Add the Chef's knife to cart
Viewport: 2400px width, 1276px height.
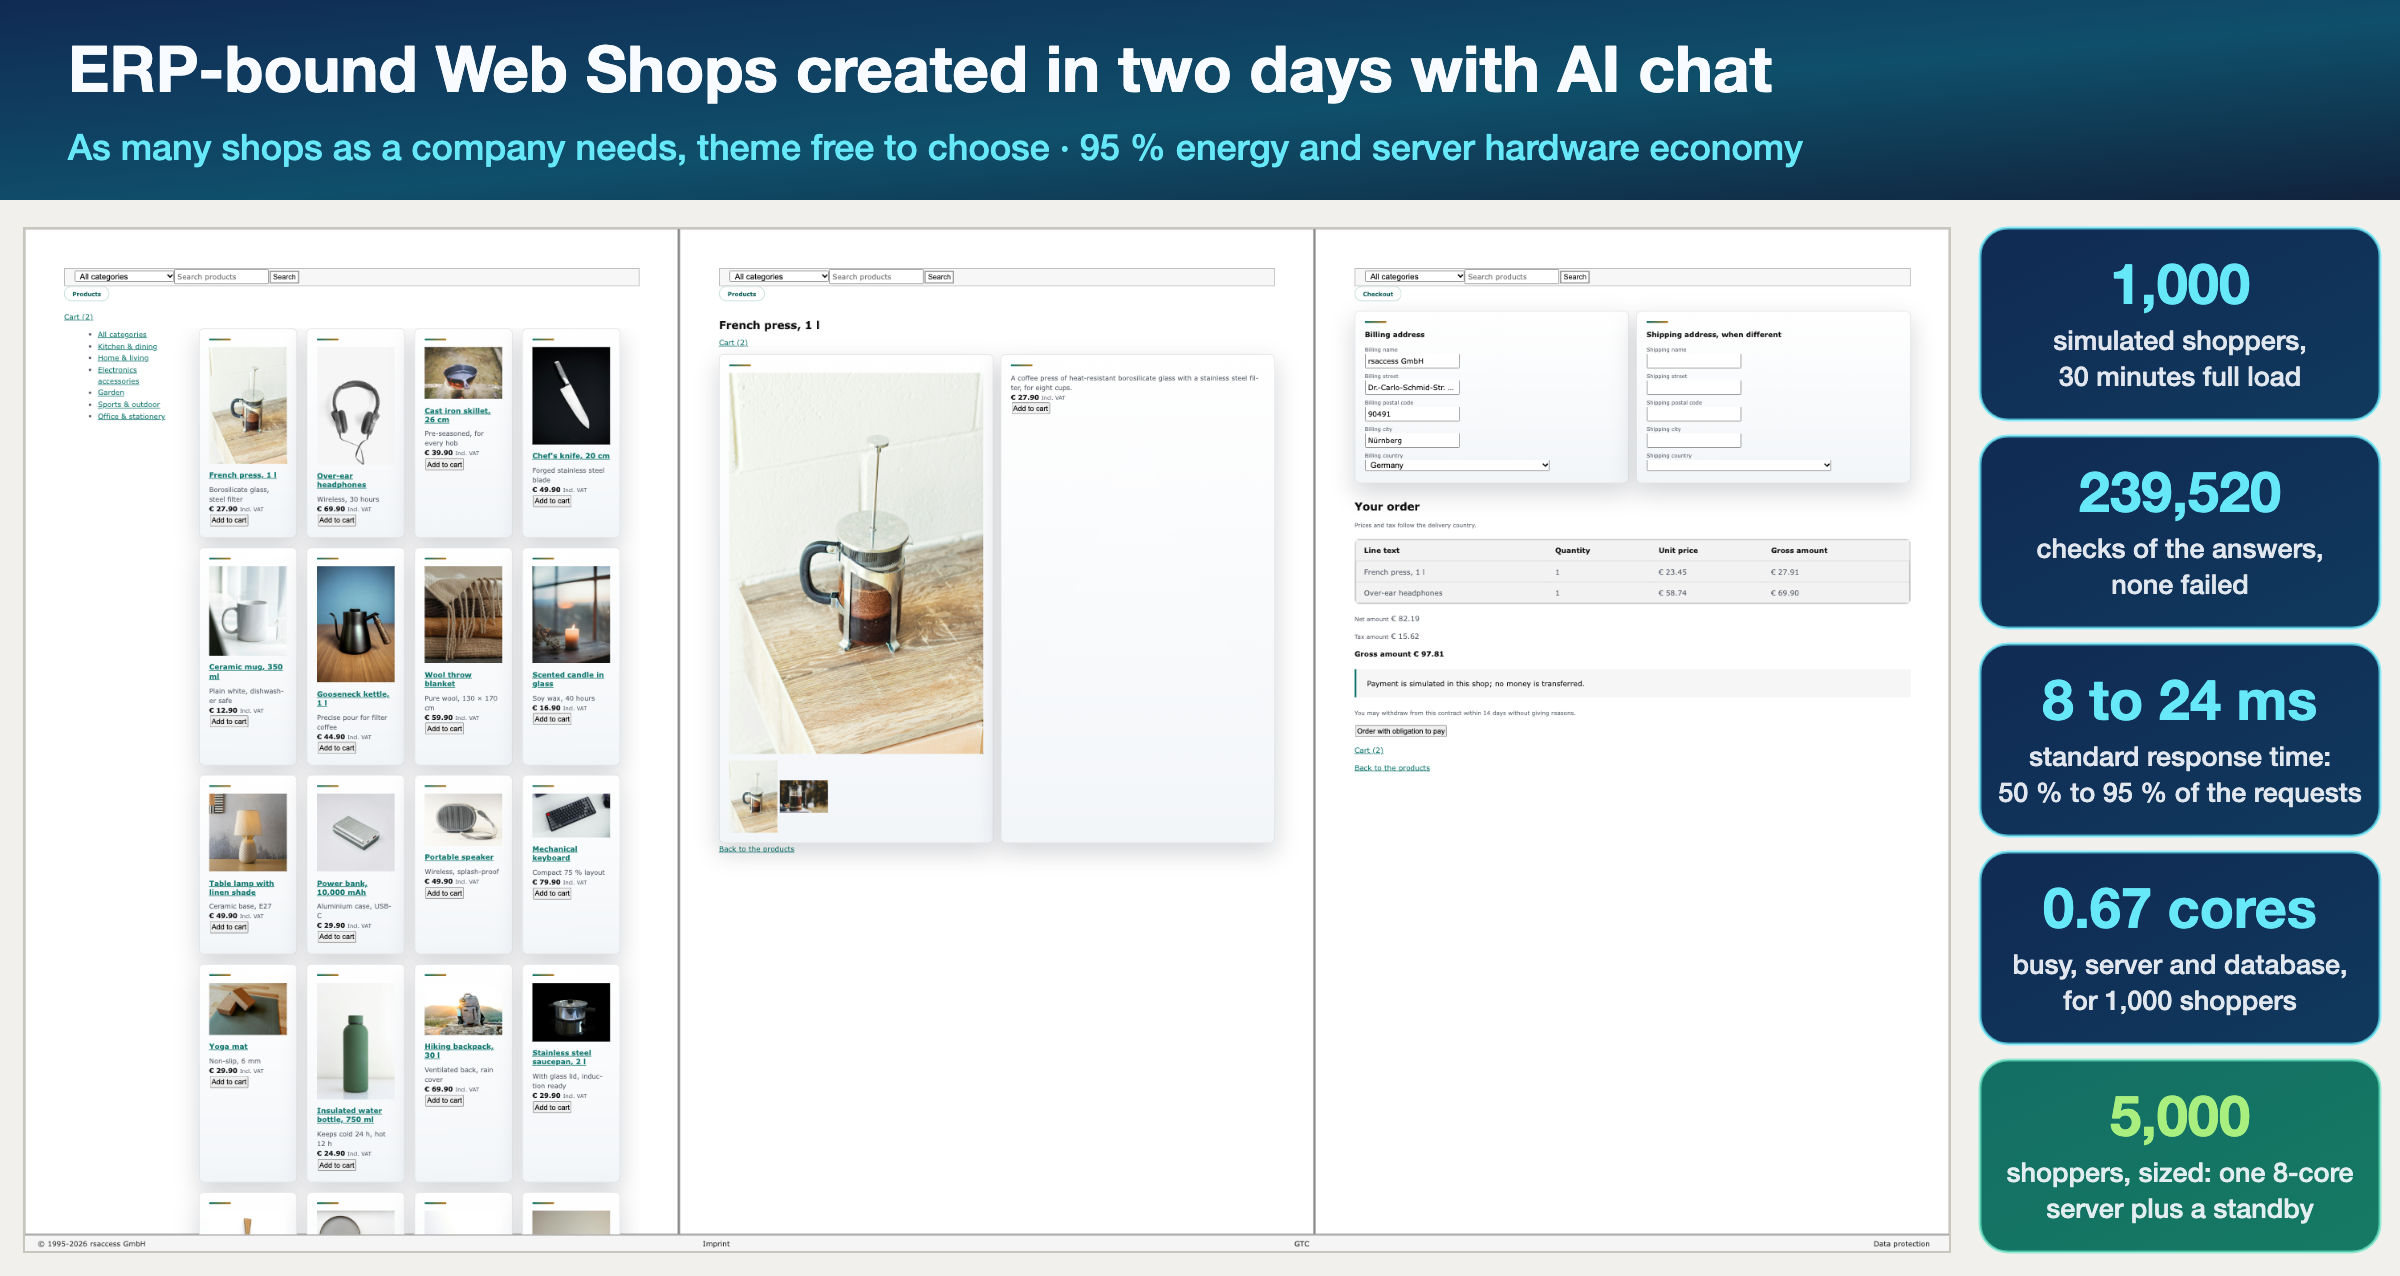pos(552,501)
